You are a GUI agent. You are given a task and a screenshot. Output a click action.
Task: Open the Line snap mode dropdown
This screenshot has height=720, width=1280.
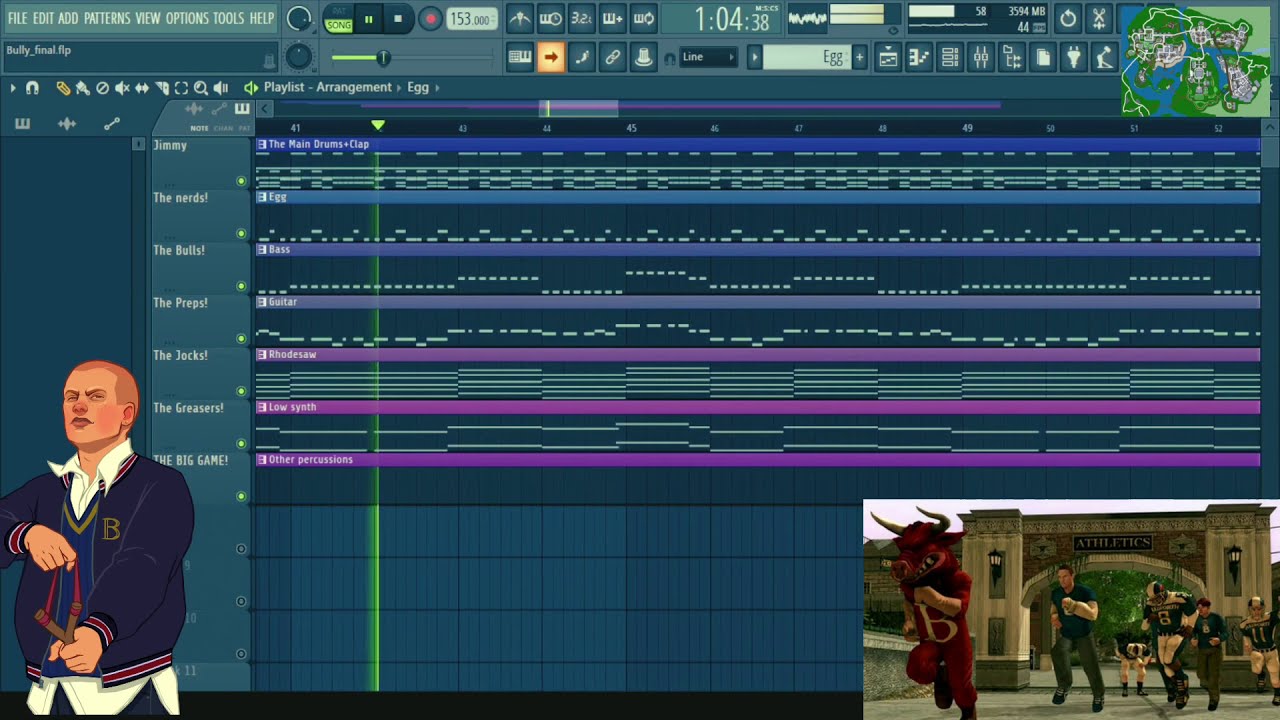707,57
